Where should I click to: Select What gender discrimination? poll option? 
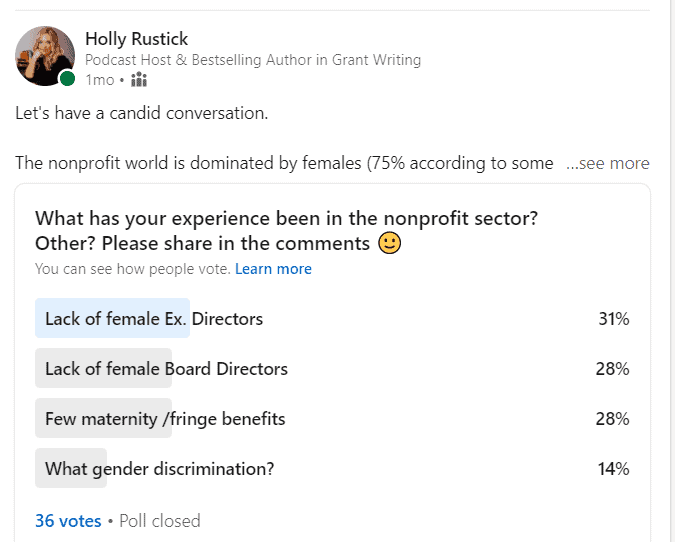coord(332,468)
